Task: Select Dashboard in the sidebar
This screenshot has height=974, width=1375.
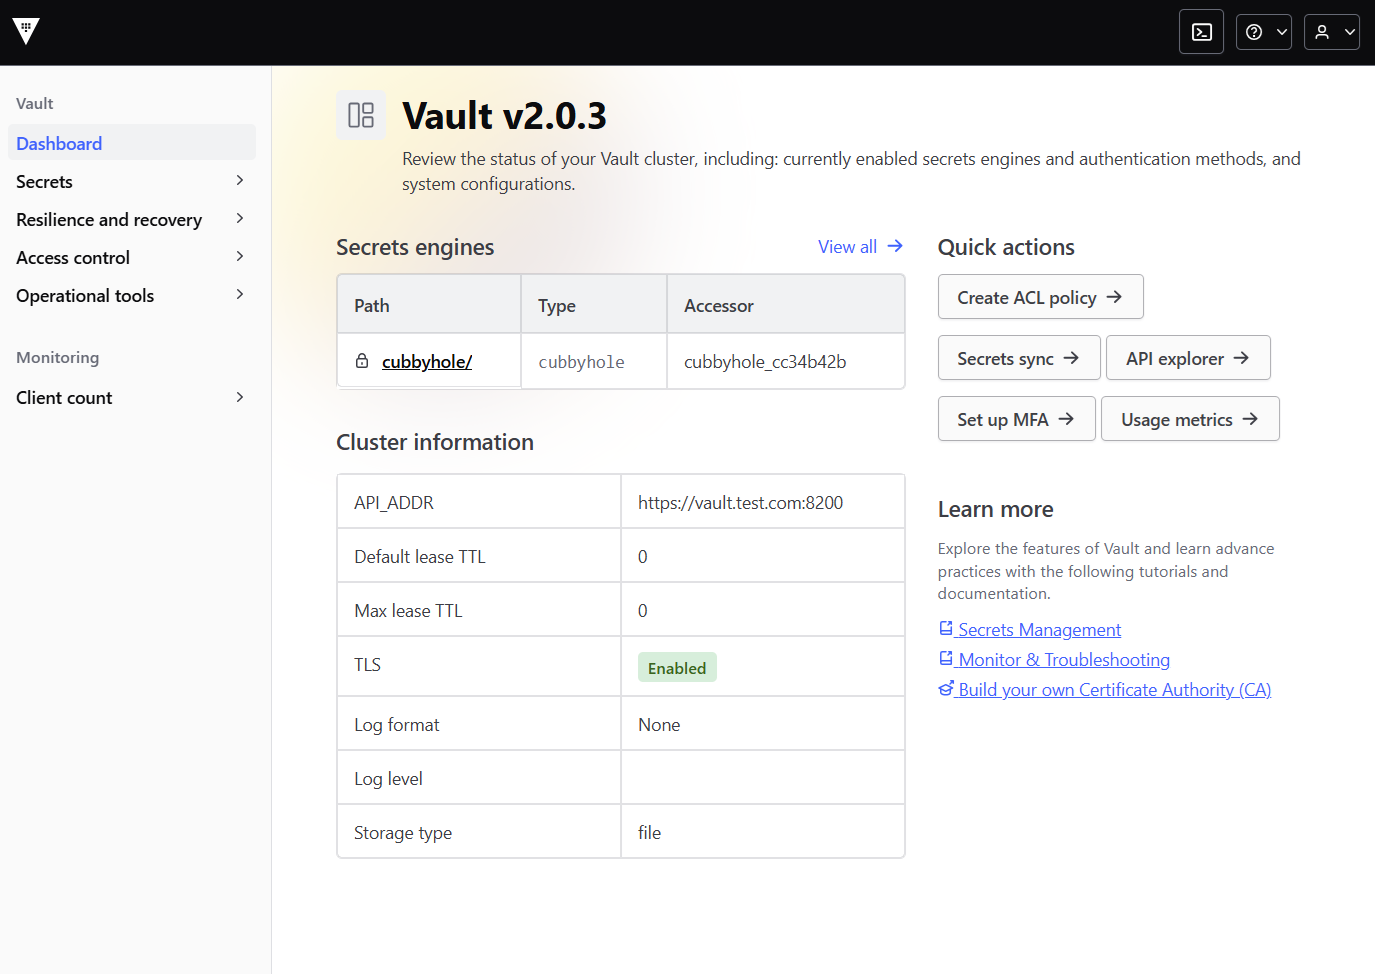Action: coord(132,143)
